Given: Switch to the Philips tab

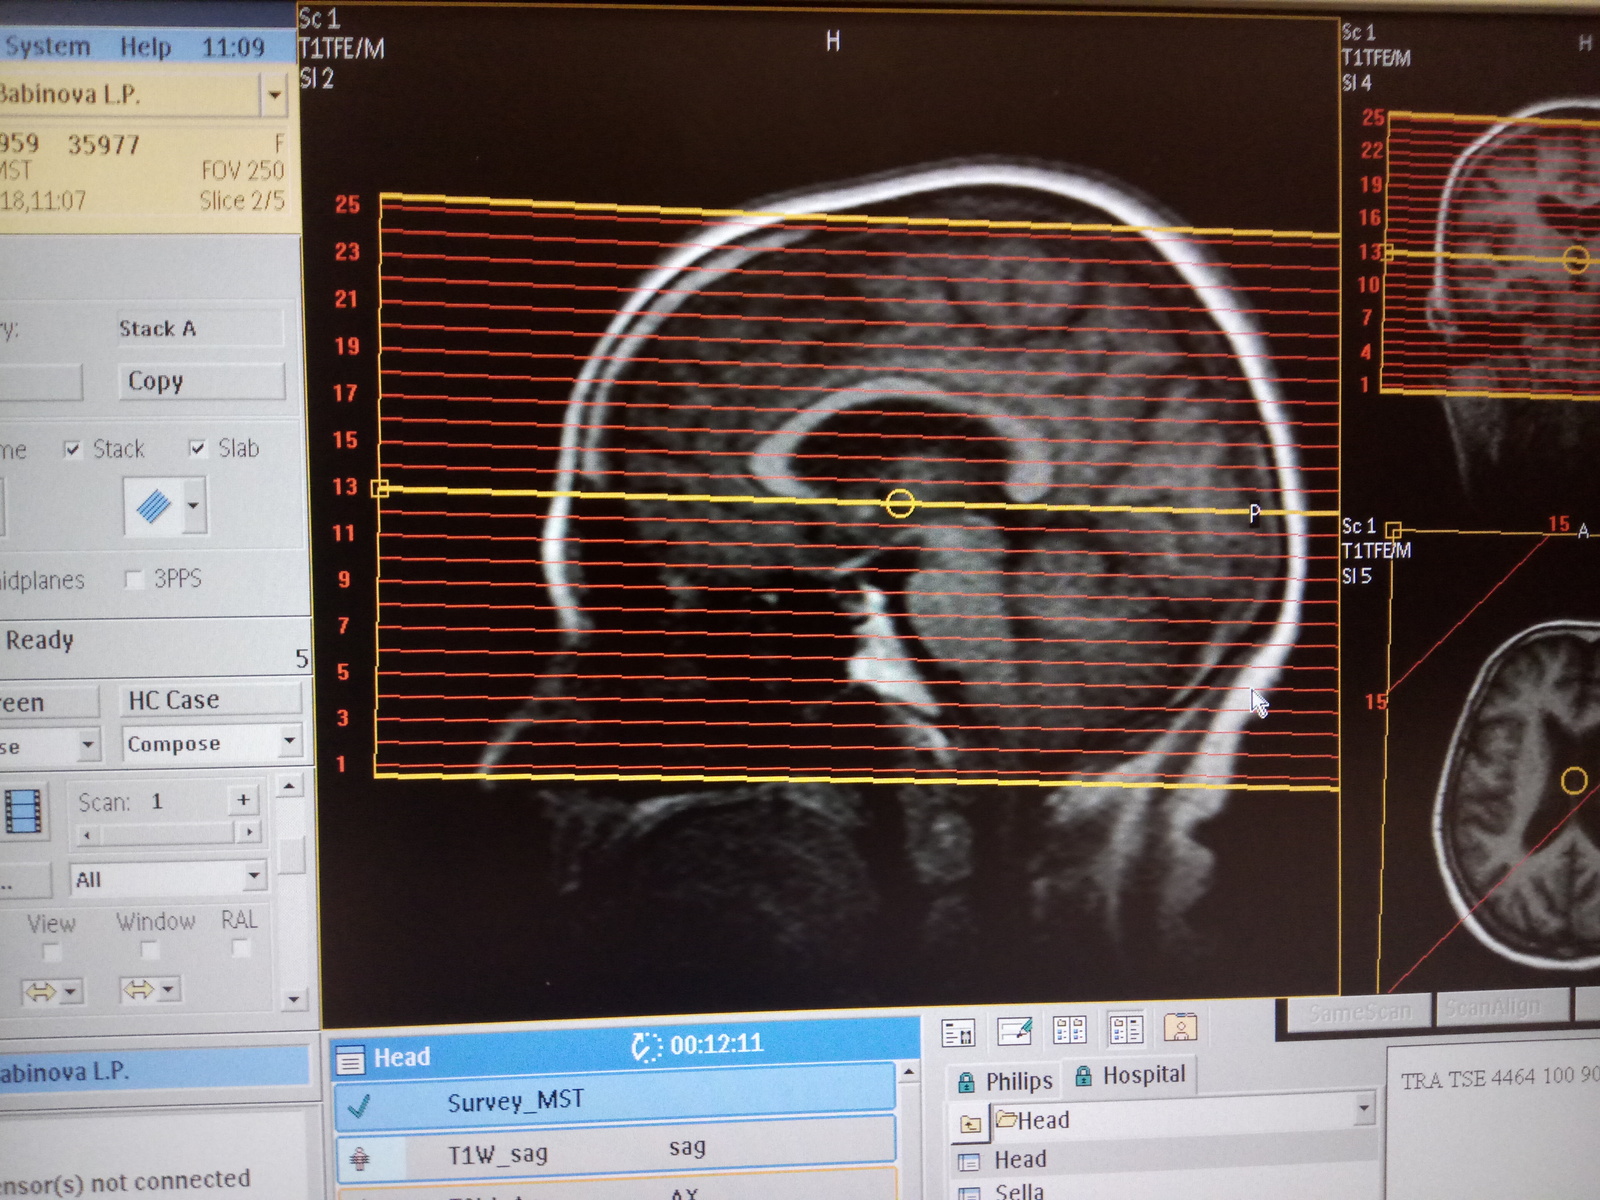Looking at the screenshot, I should [x=1005, y=1081].
